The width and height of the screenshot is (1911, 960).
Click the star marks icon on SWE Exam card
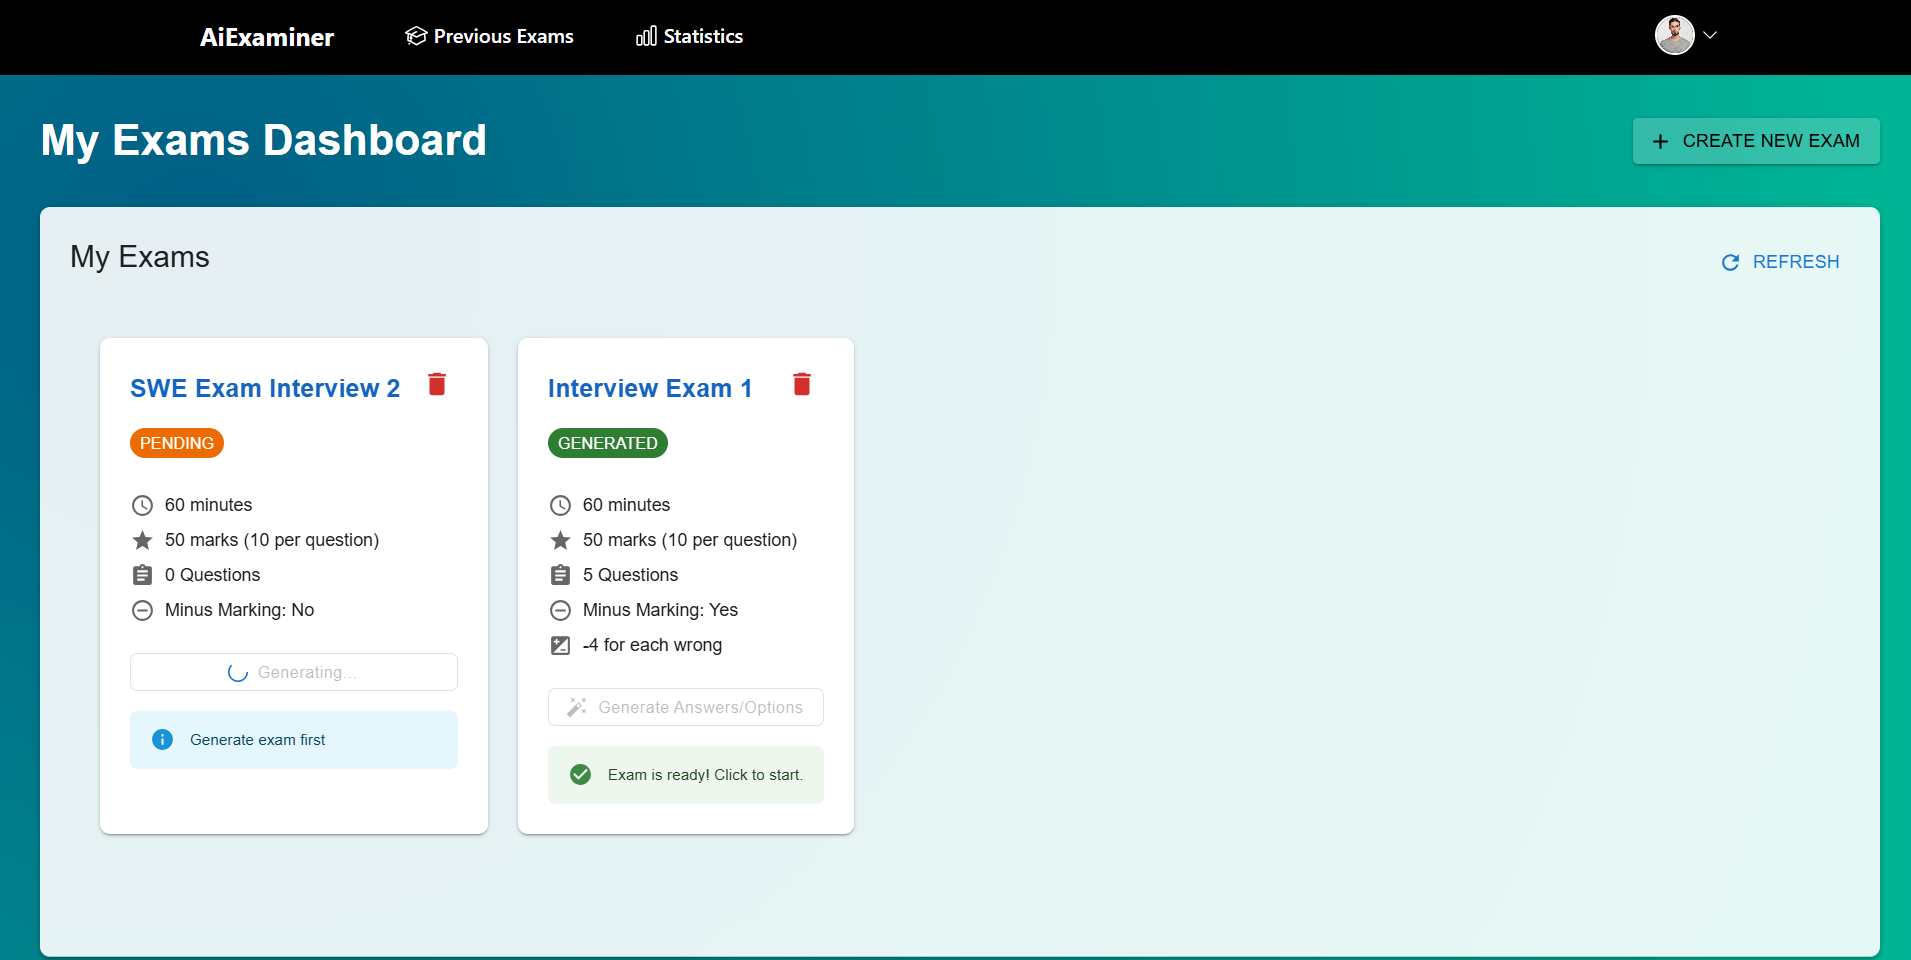point(143,541)
